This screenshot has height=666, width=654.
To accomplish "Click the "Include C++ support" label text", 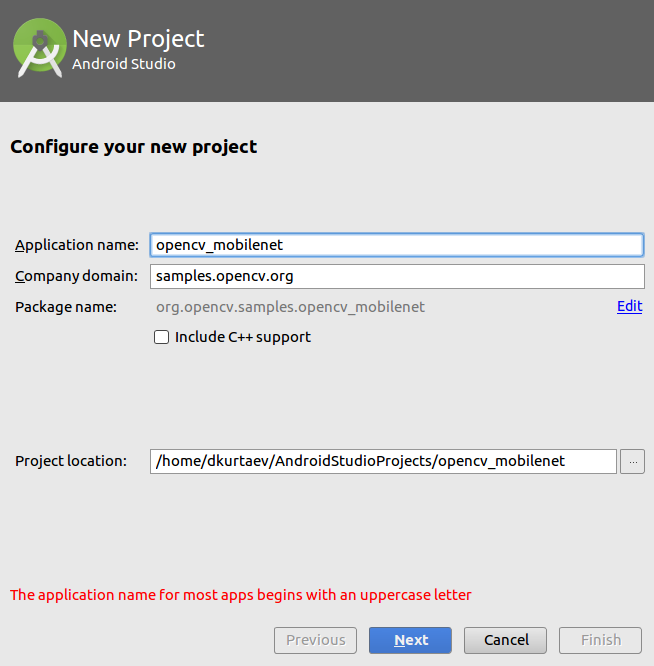I will click(242, 337).
